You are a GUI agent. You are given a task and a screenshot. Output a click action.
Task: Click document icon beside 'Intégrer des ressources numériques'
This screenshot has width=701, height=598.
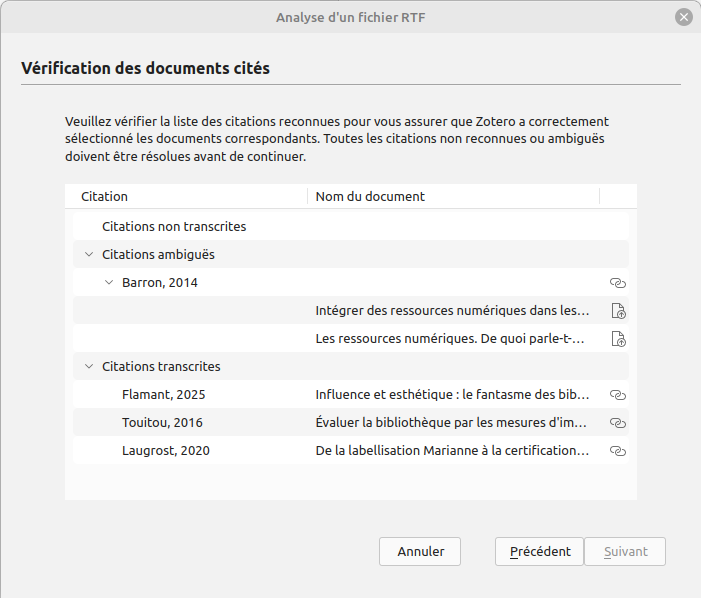point(617,311)
